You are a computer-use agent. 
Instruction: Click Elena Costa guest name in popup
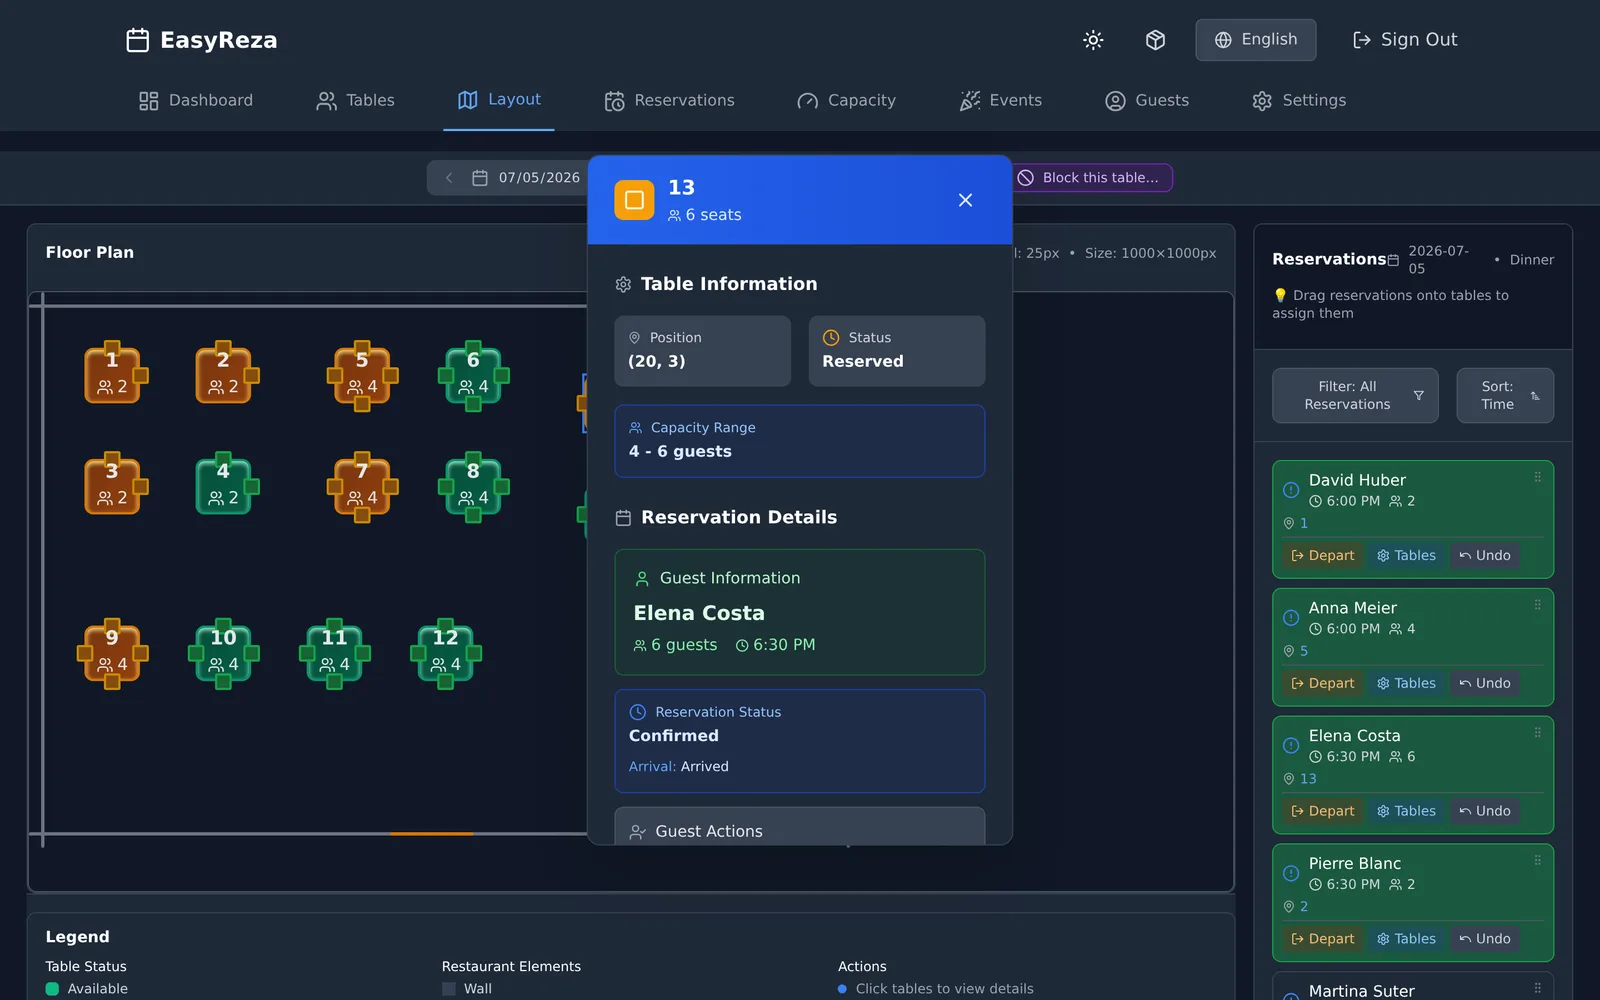699,613
